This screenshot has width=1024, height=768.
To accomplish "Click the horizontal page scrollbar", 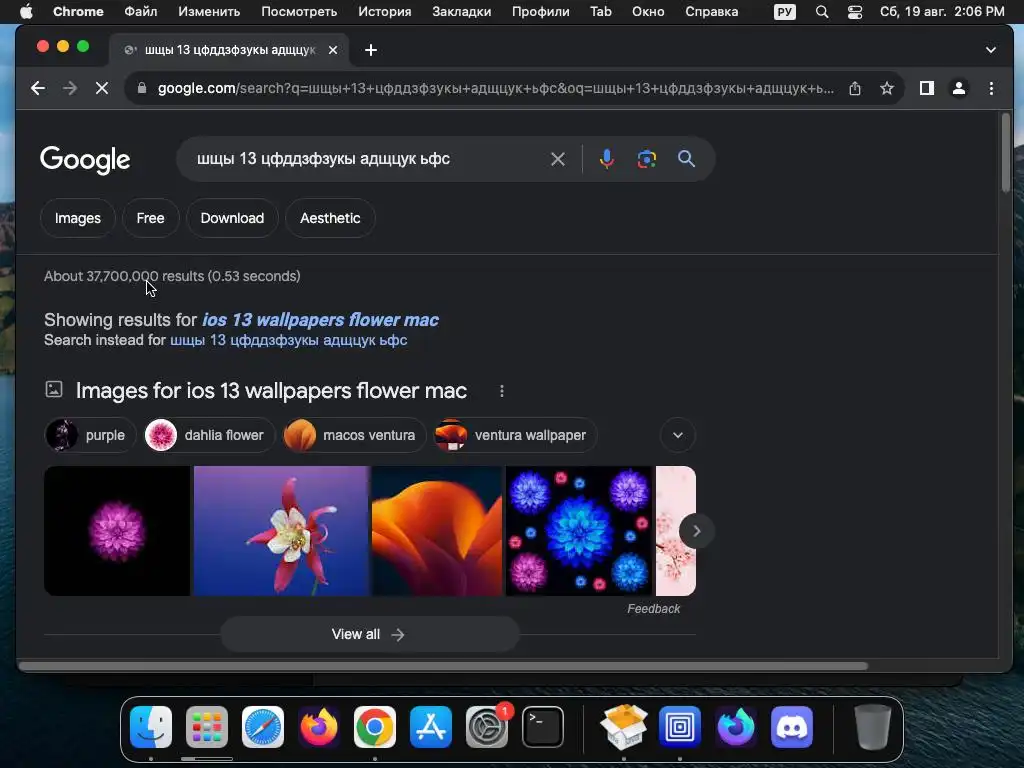I will (443, 666).
